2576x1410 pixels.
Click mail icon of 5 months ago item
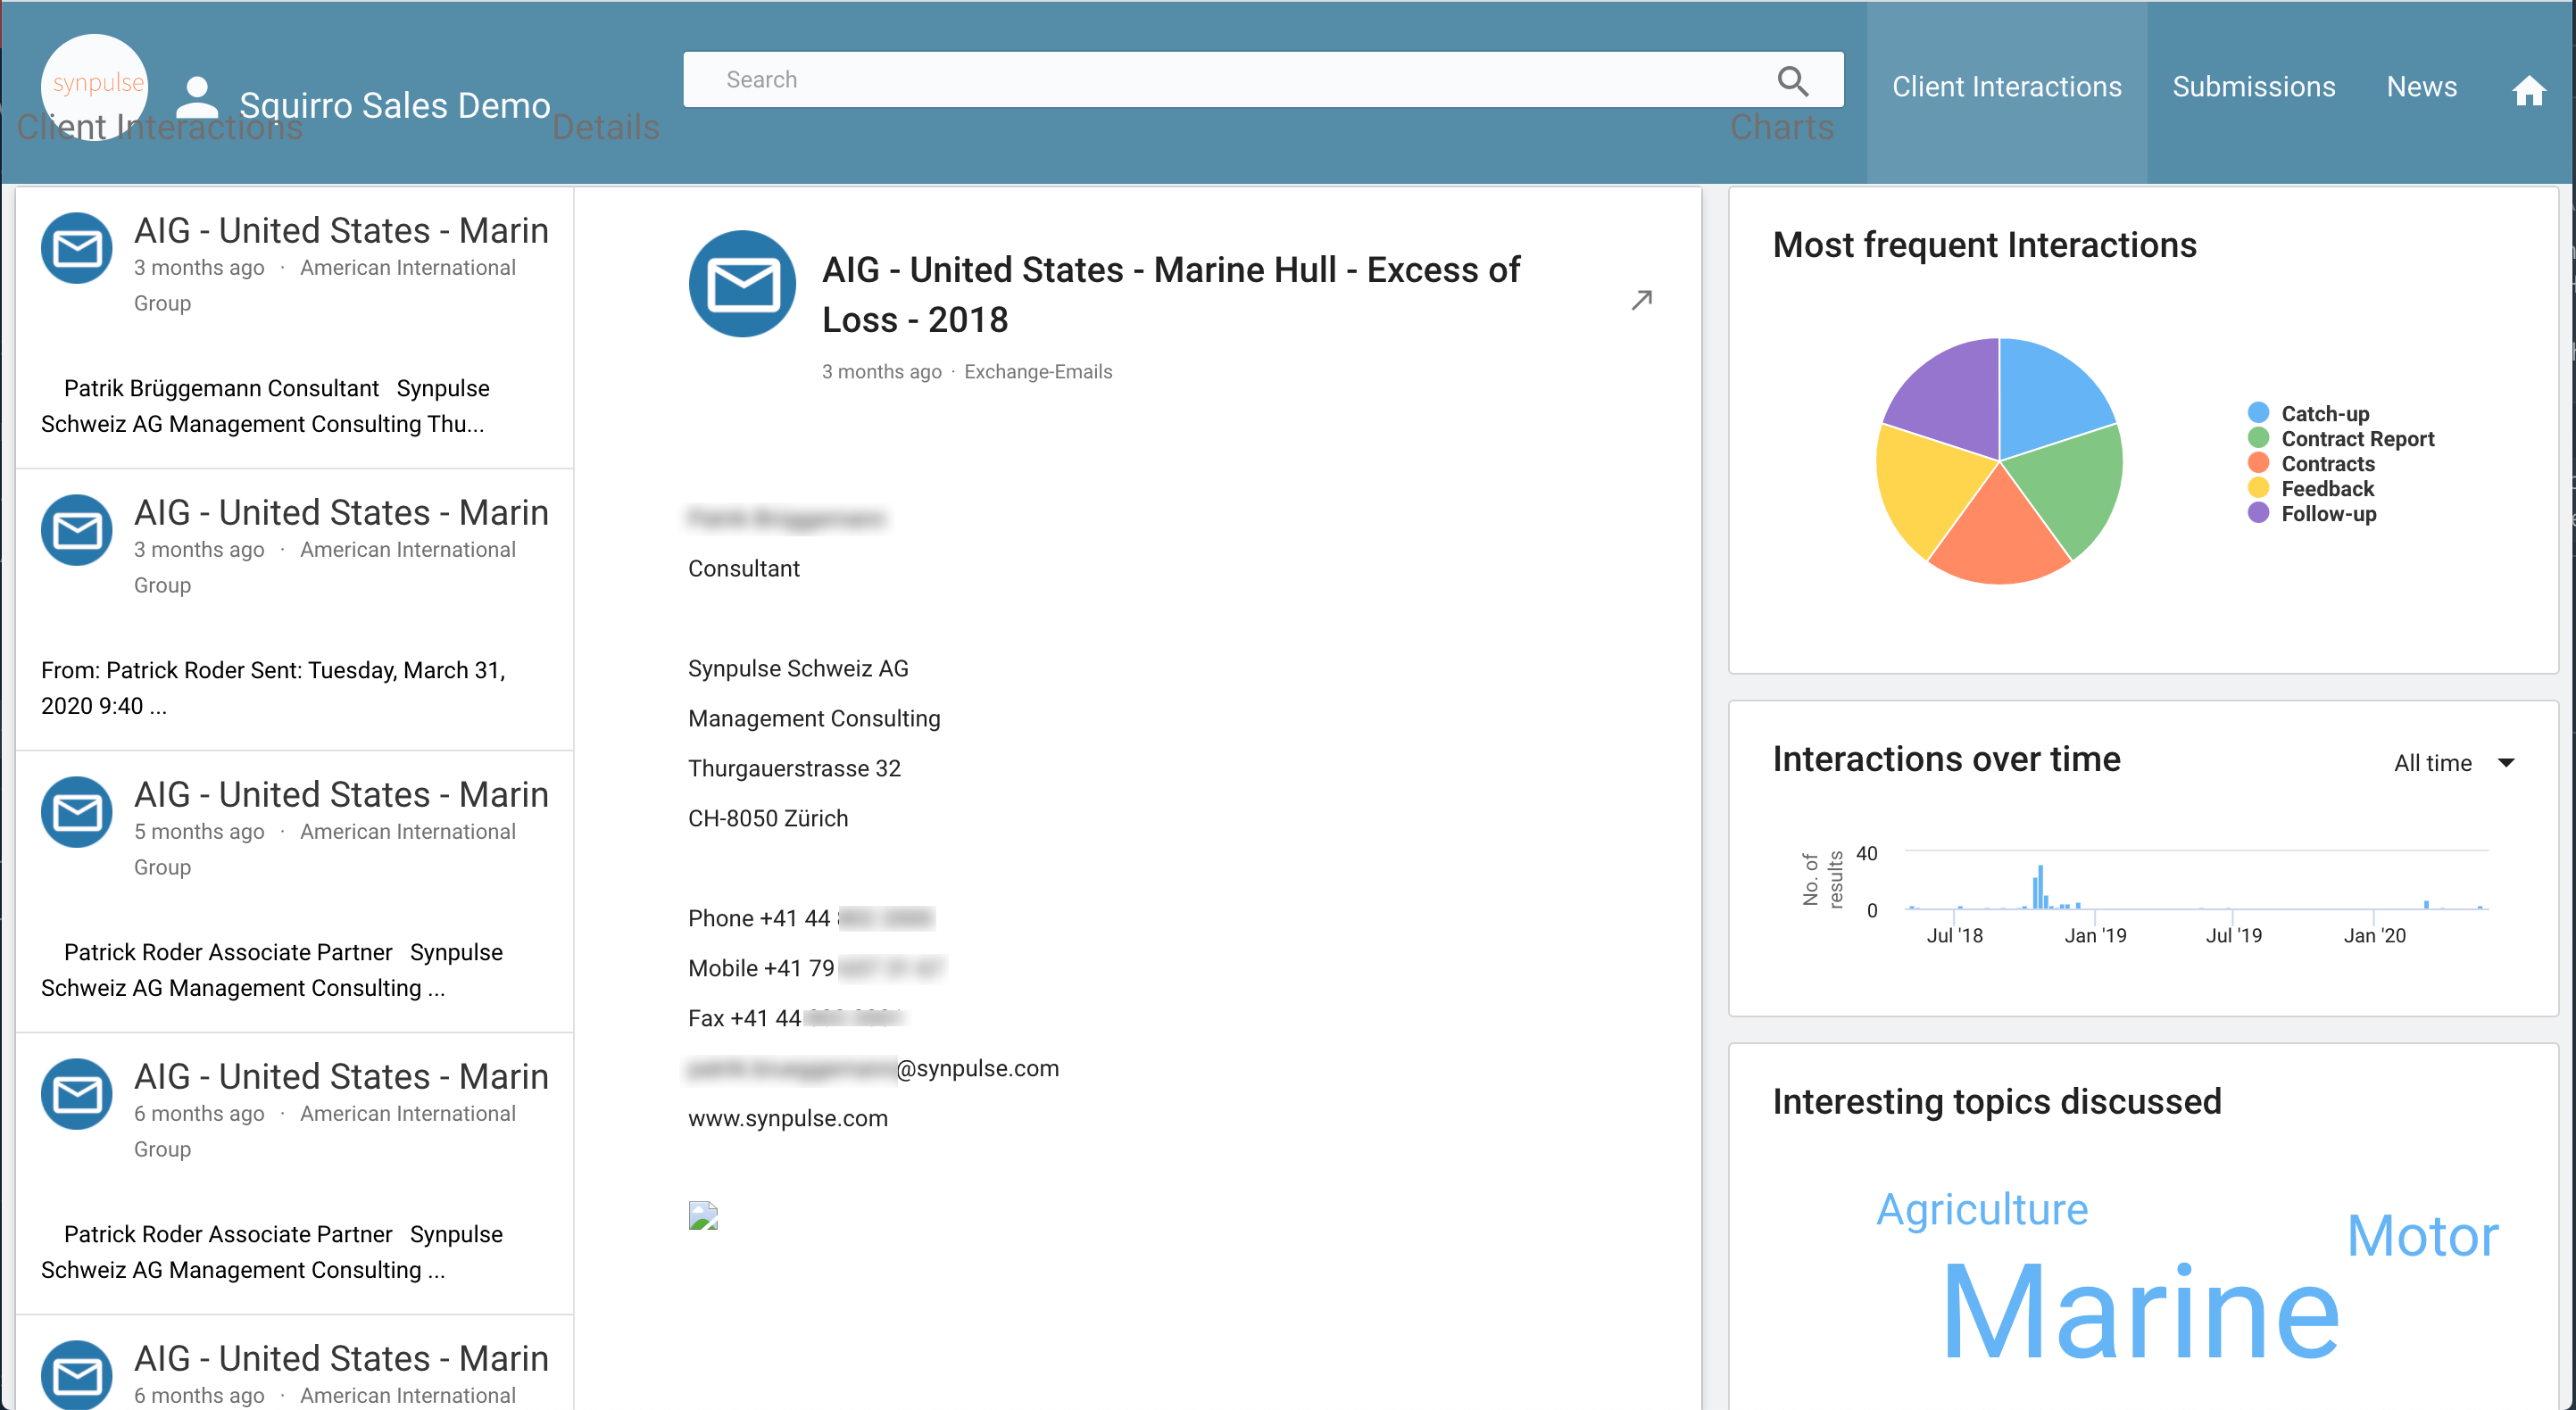(x=77, y=812)
